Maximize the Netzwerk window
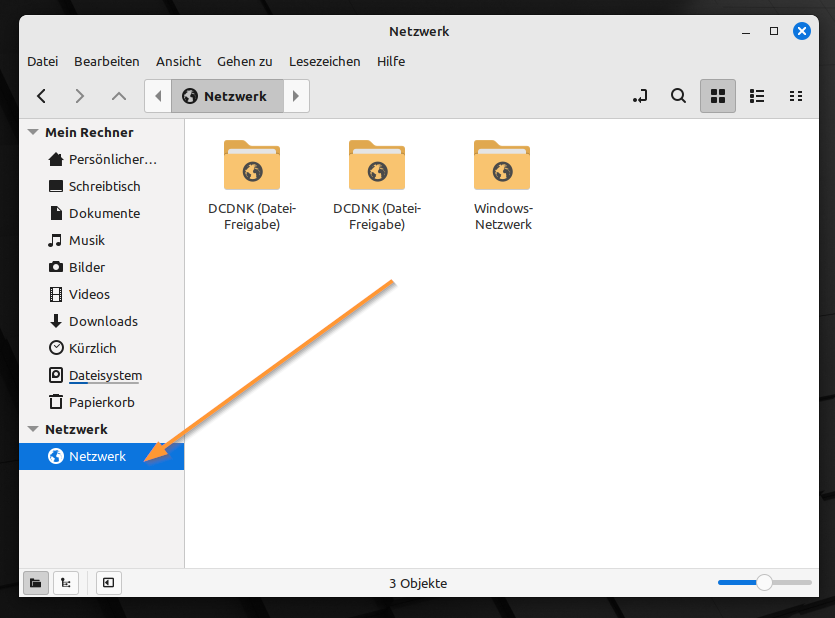This screenshot has width=835, height=618. pos(774,31)
